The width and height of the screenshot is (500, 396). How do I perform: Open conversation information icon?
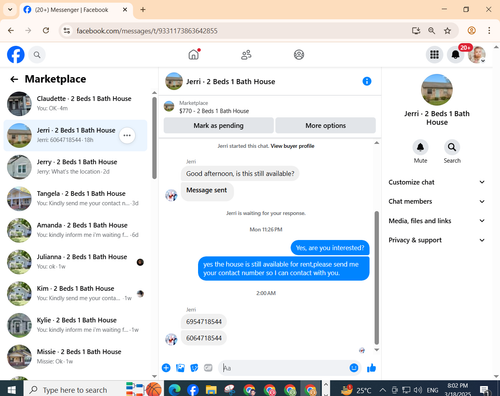click(367, 81)
